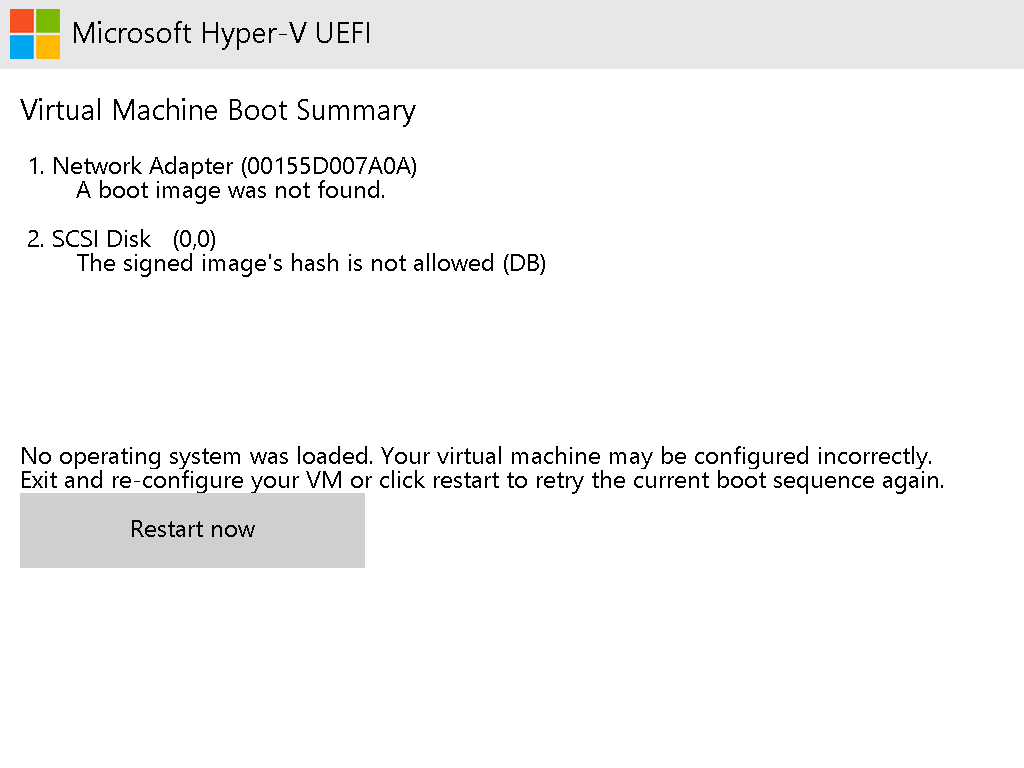Click the DB keyword in the hash error
Image resolution: width=1024 pixels, height=768 pixels.
531,263
